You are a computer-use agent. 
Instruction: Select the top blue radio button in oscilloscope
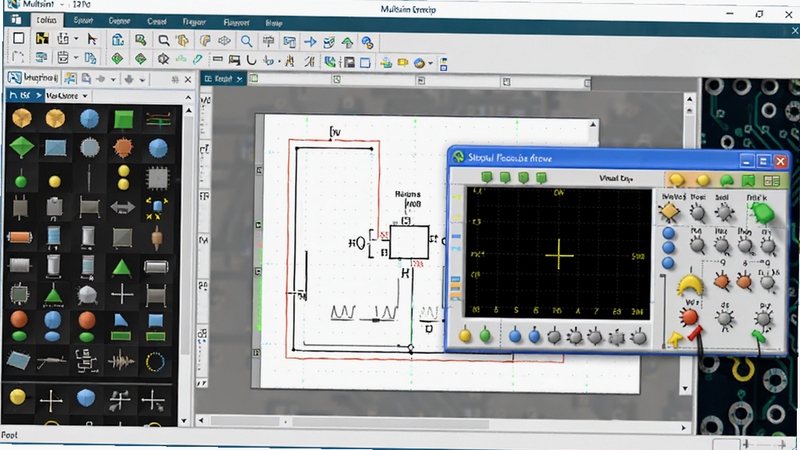click(669, 233)
